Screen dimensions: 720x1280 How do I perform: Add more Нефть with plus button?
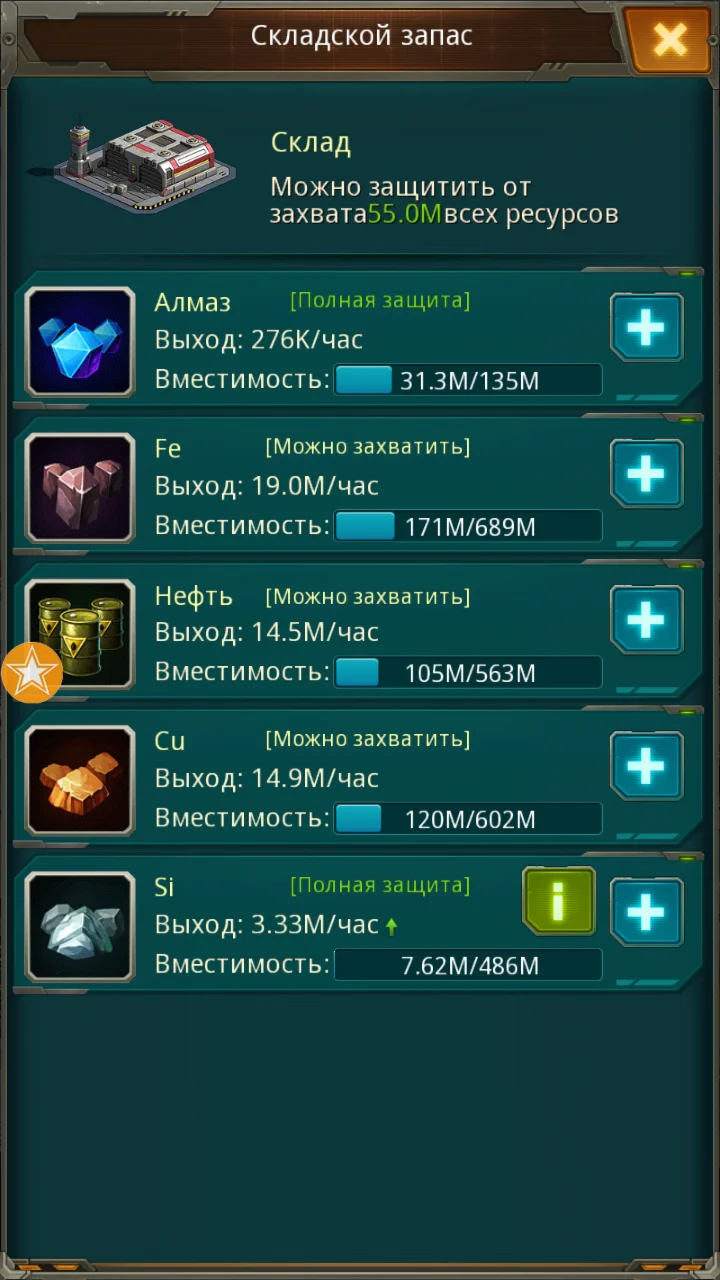point(647,620)
